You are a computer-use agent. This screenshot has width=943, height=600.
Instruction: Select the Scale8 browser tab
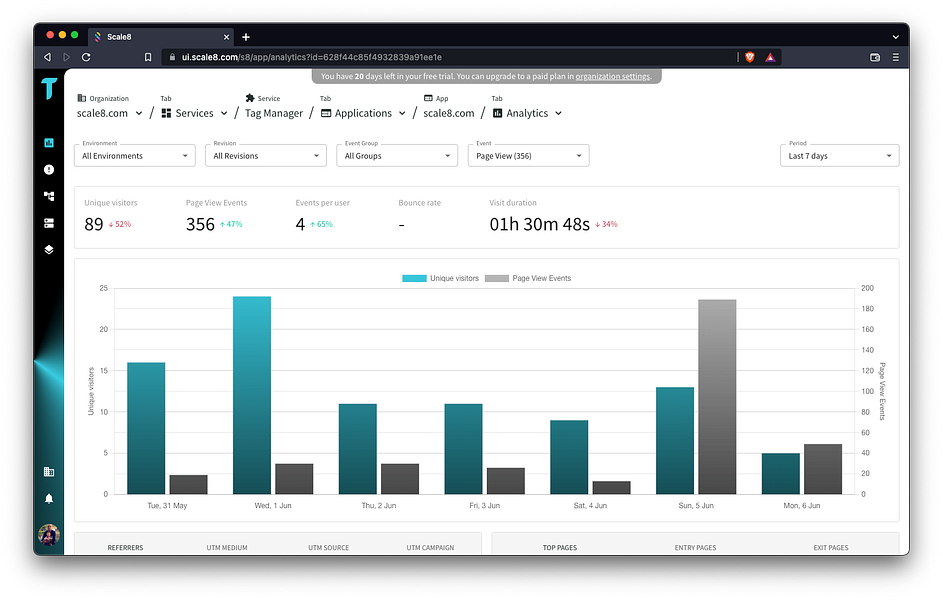(161, 37)
